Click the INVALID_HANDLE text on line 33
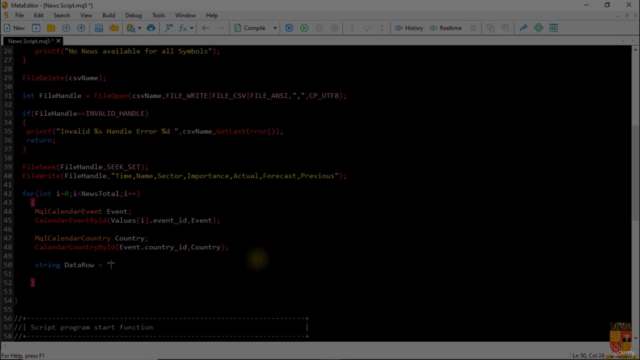 coord(115,113)
